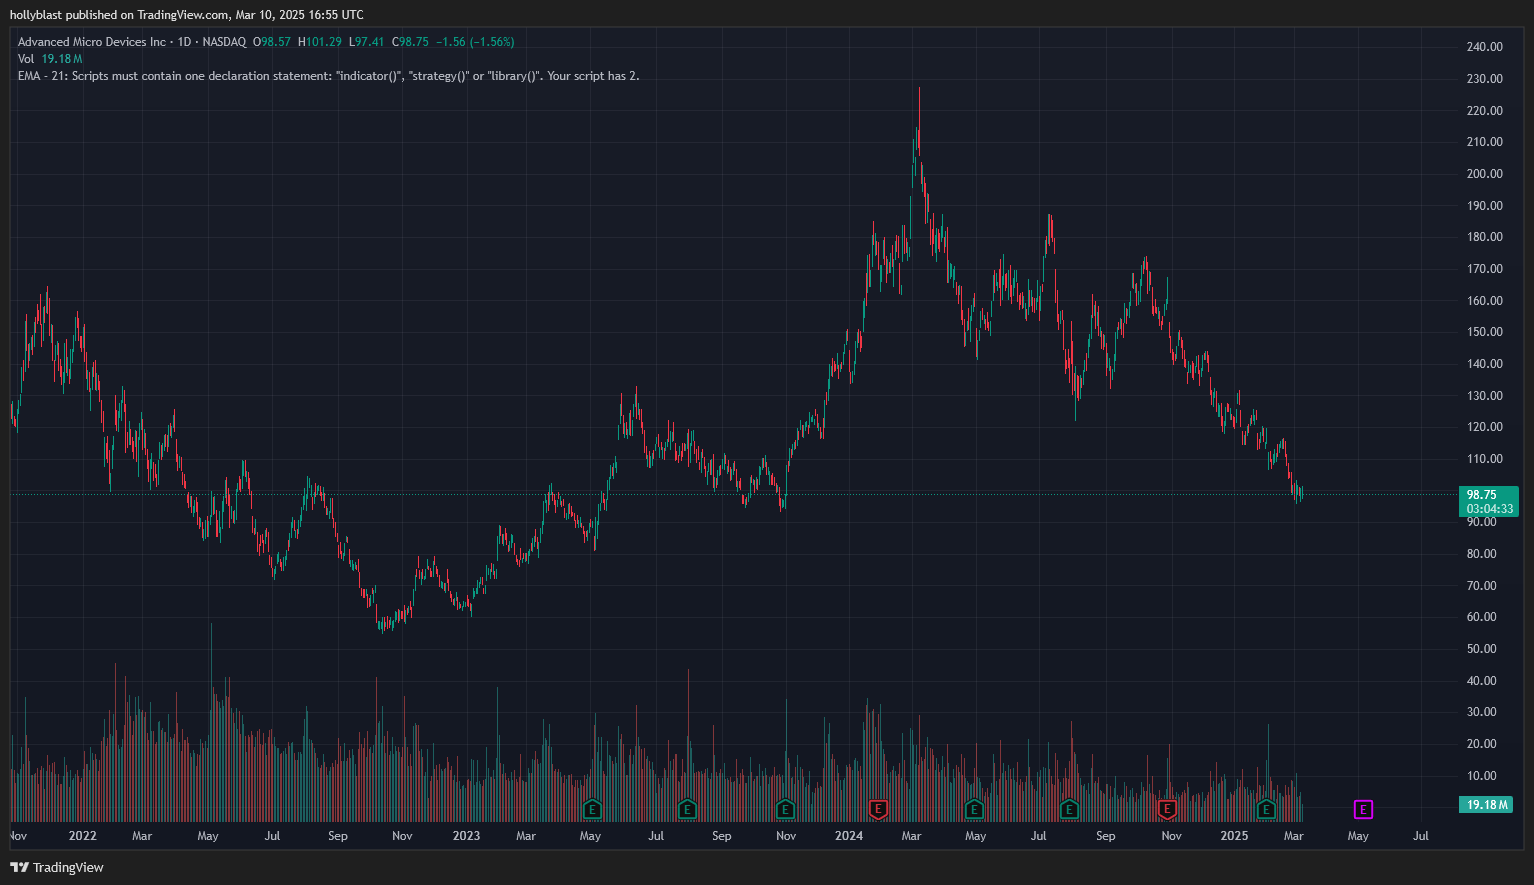Click the green earnings marker at May 2023
This screenshot has height=885, width=1534.
592,809
